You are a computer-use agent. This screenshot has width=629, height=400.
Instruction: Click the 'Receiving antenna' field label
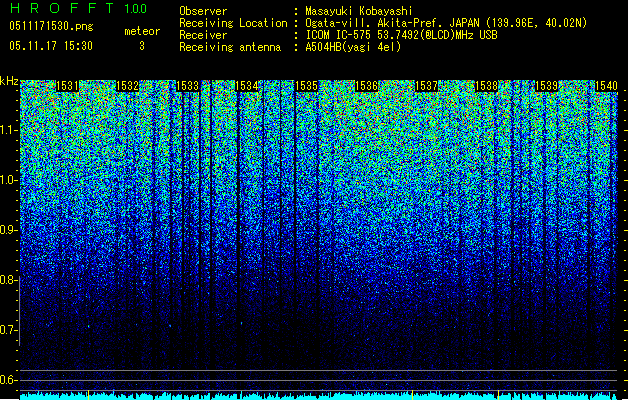coord(230,47)
